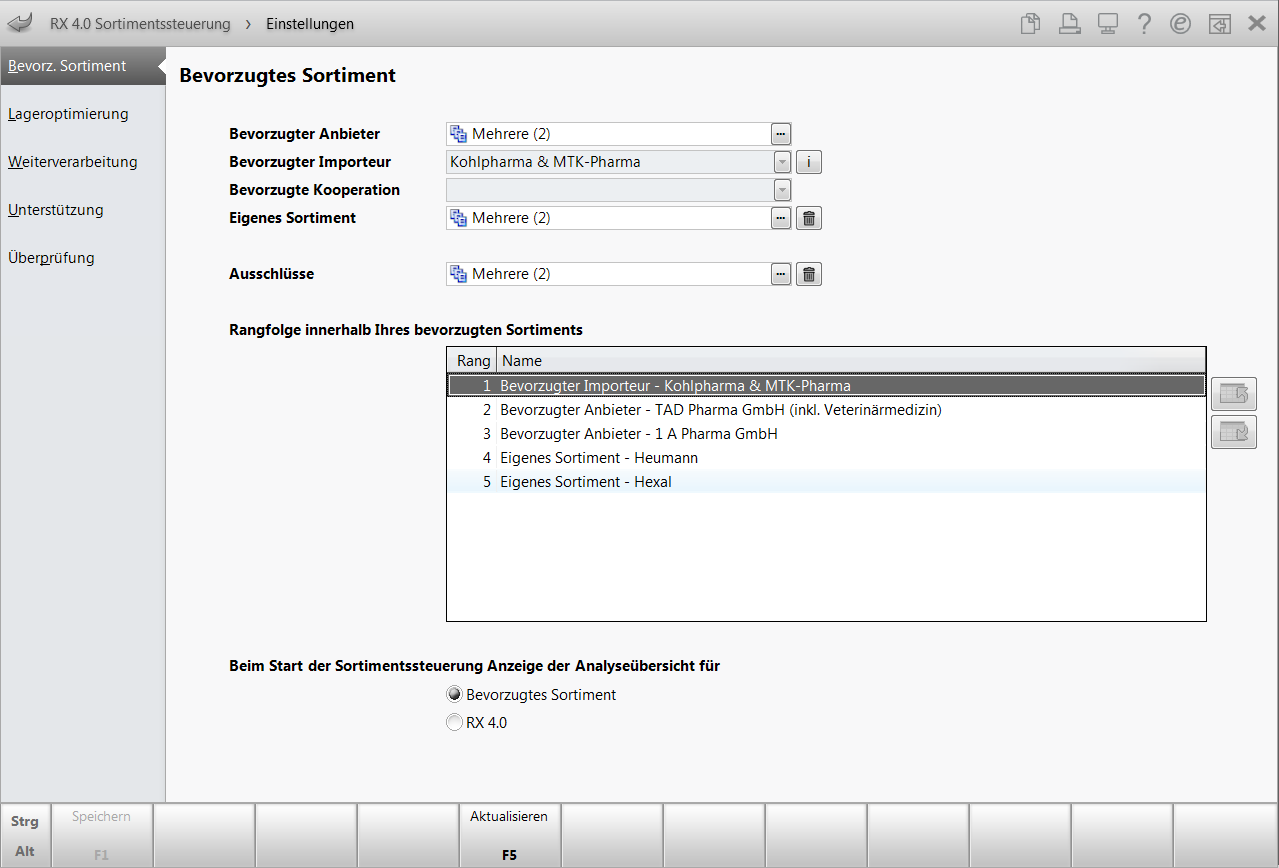Expand the Bevorzugte Kooperation dropdown

click(x=781, y=190)
